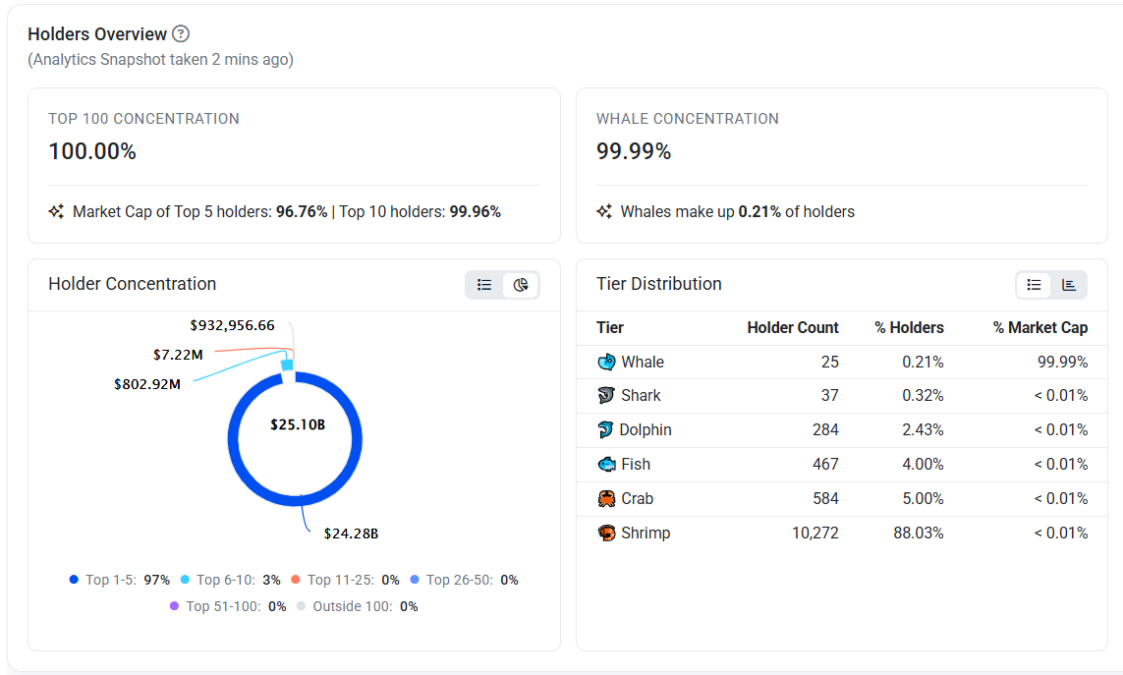Screen dimensions: 1123x675
Task: Open the Holders Overview help tooltip
Action: coord(180,33)
